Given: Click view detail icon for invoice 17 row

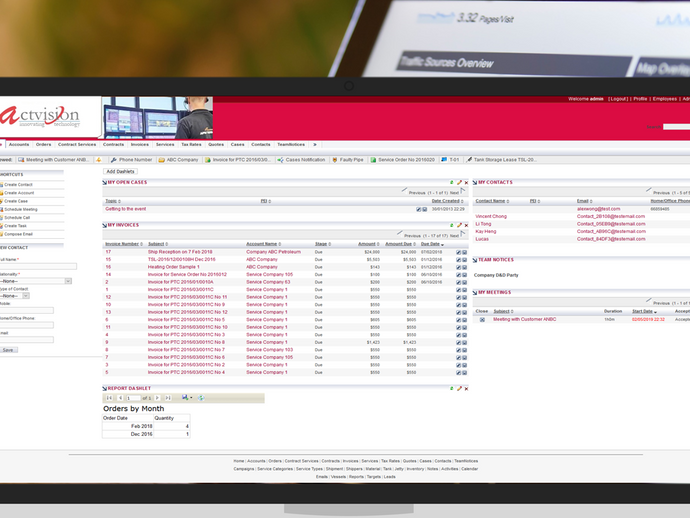Looking at the screenshot, I should pos(464,252).
